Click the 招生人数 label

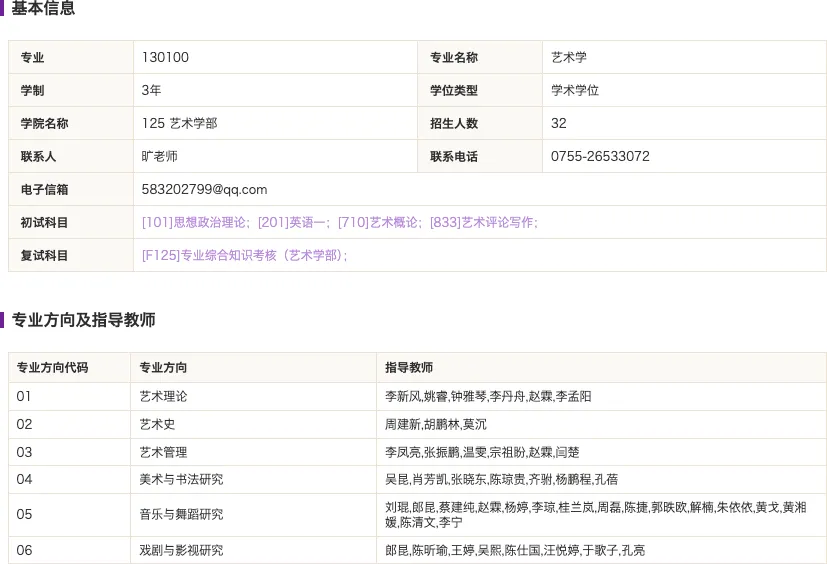tap(454, 123)
